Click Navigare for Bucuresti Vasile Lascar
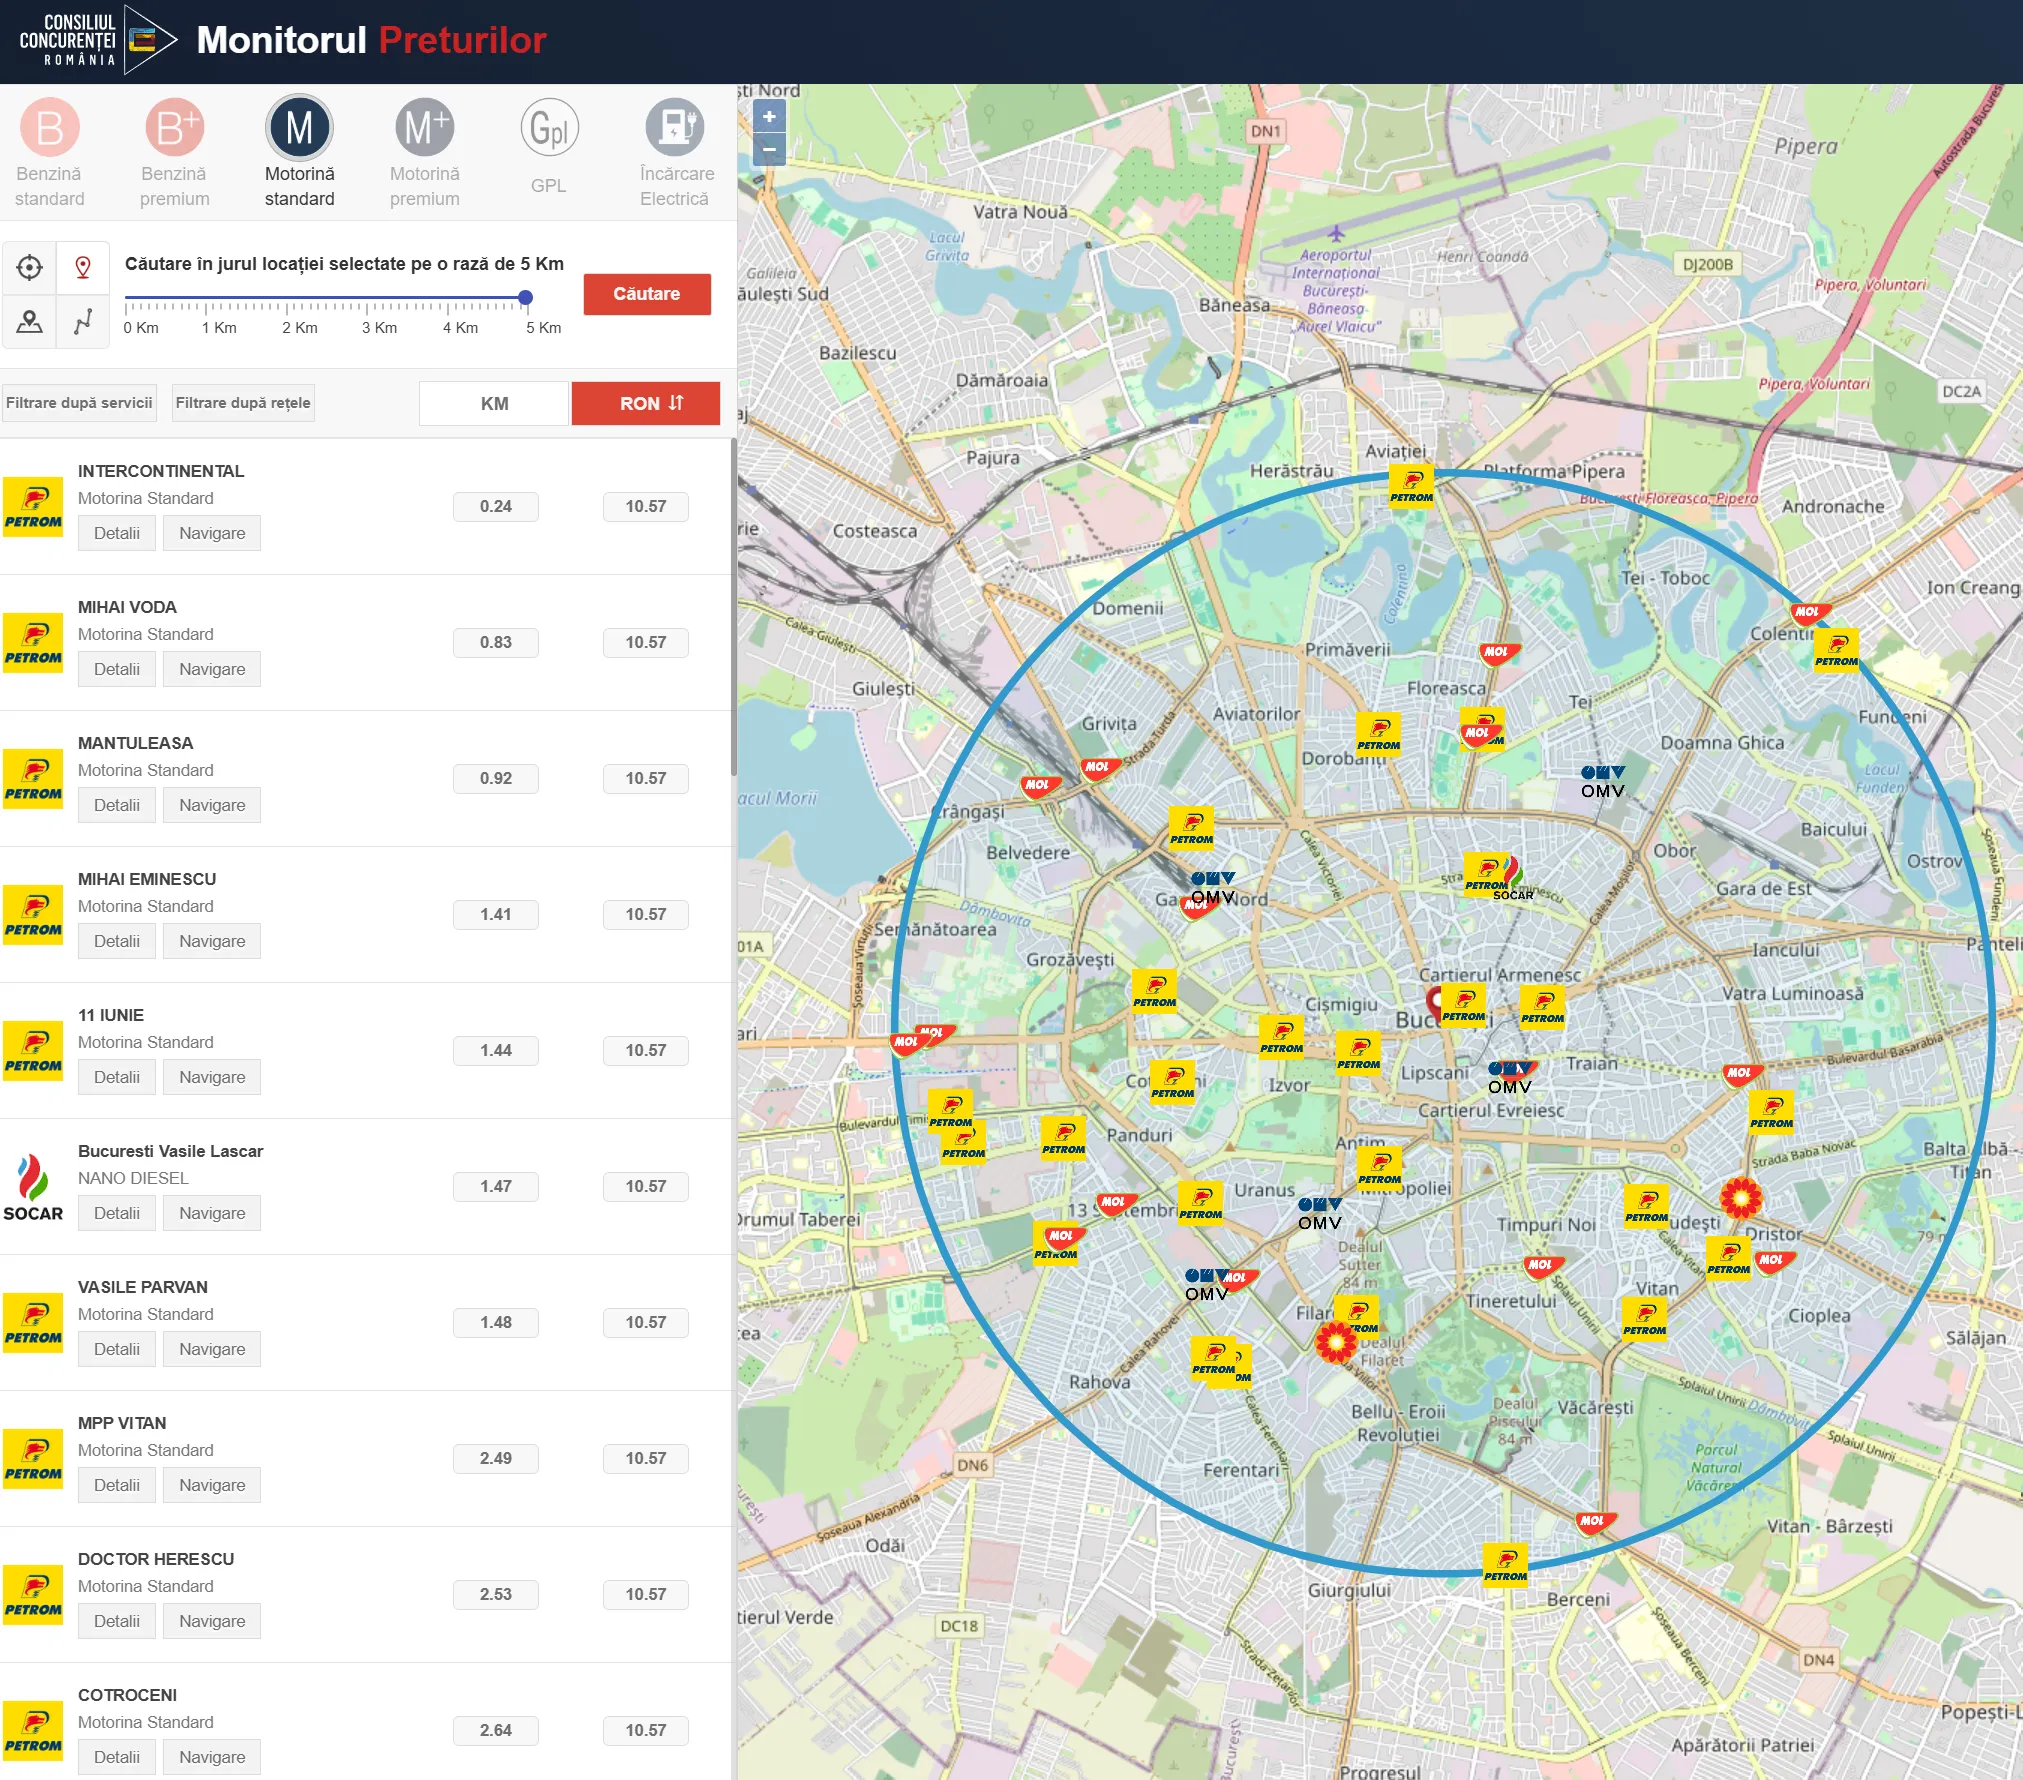Image resolution: width=2023 pixels, height=1780 pixels. click(x=212, y=1213)
